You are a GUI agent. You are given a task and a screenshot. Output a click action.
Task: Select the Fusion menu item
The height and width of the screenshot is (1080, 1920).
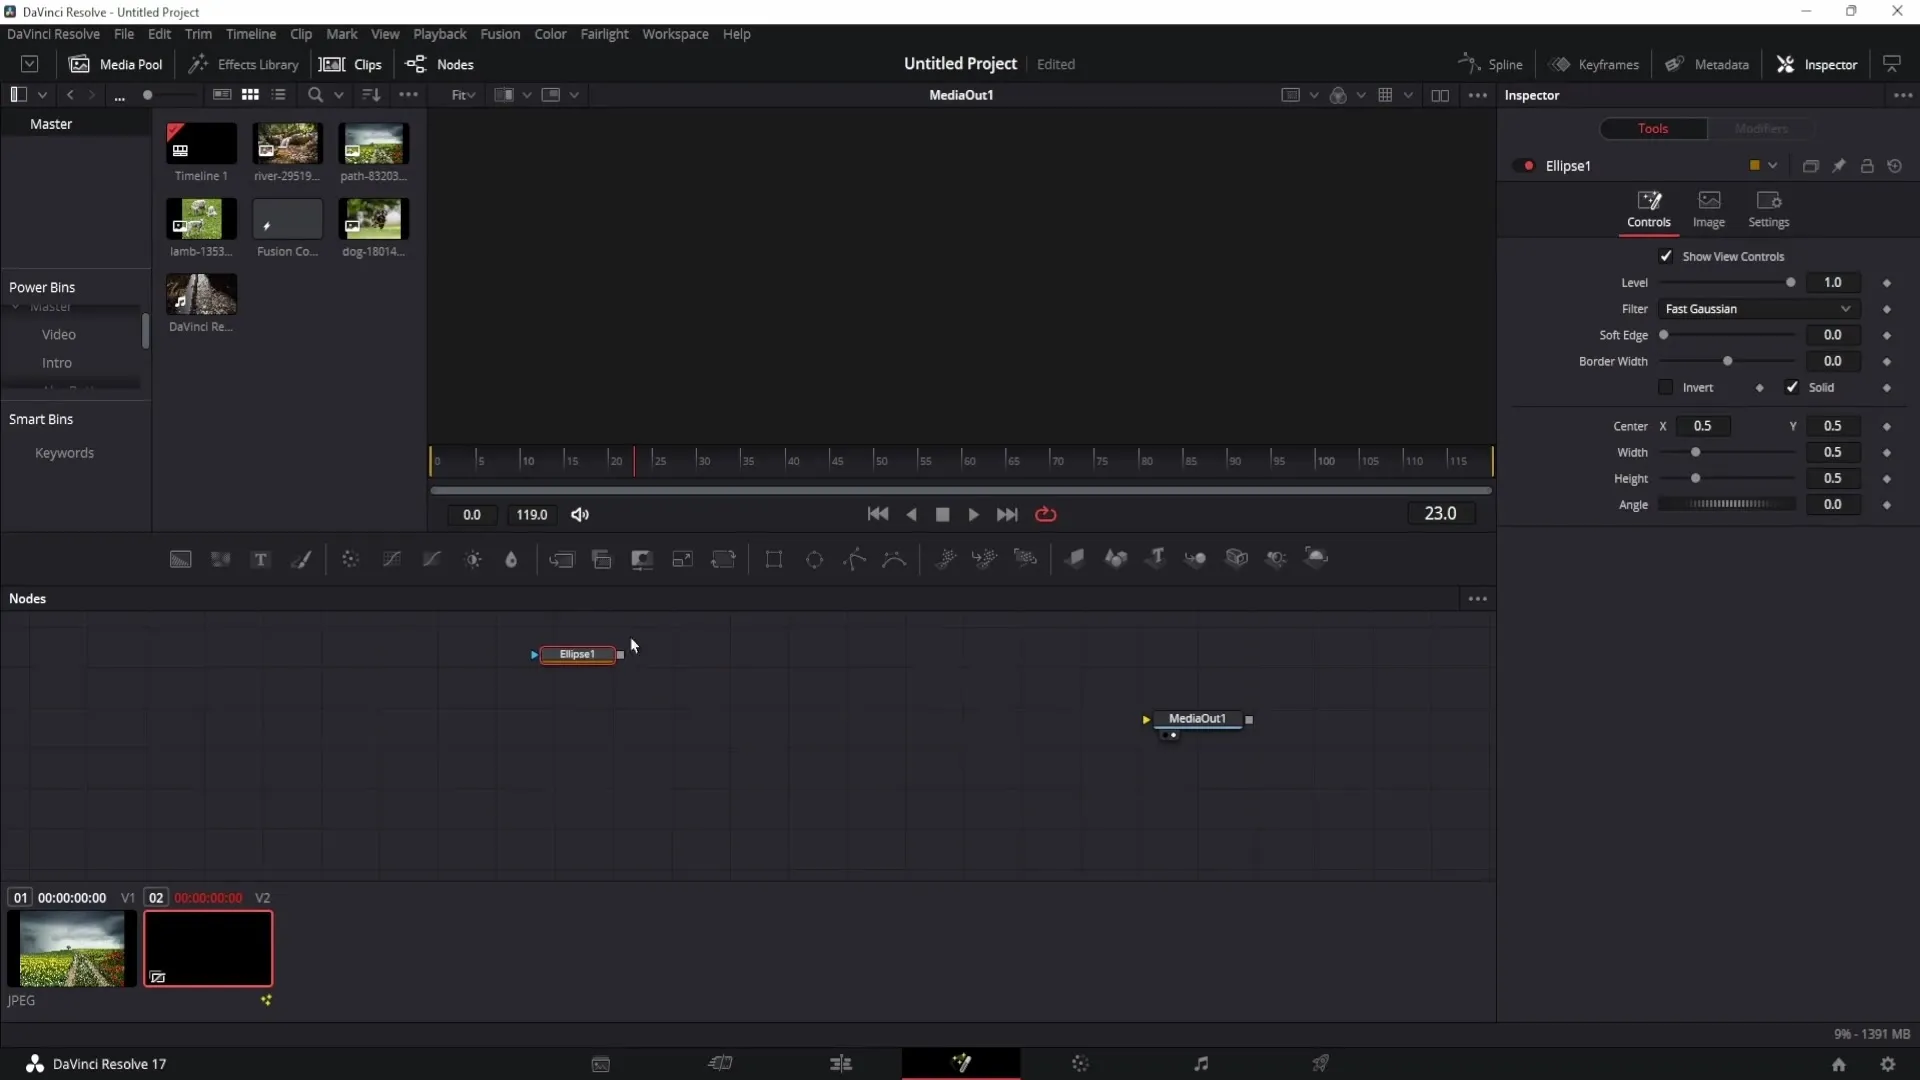(x=498, y=34)
